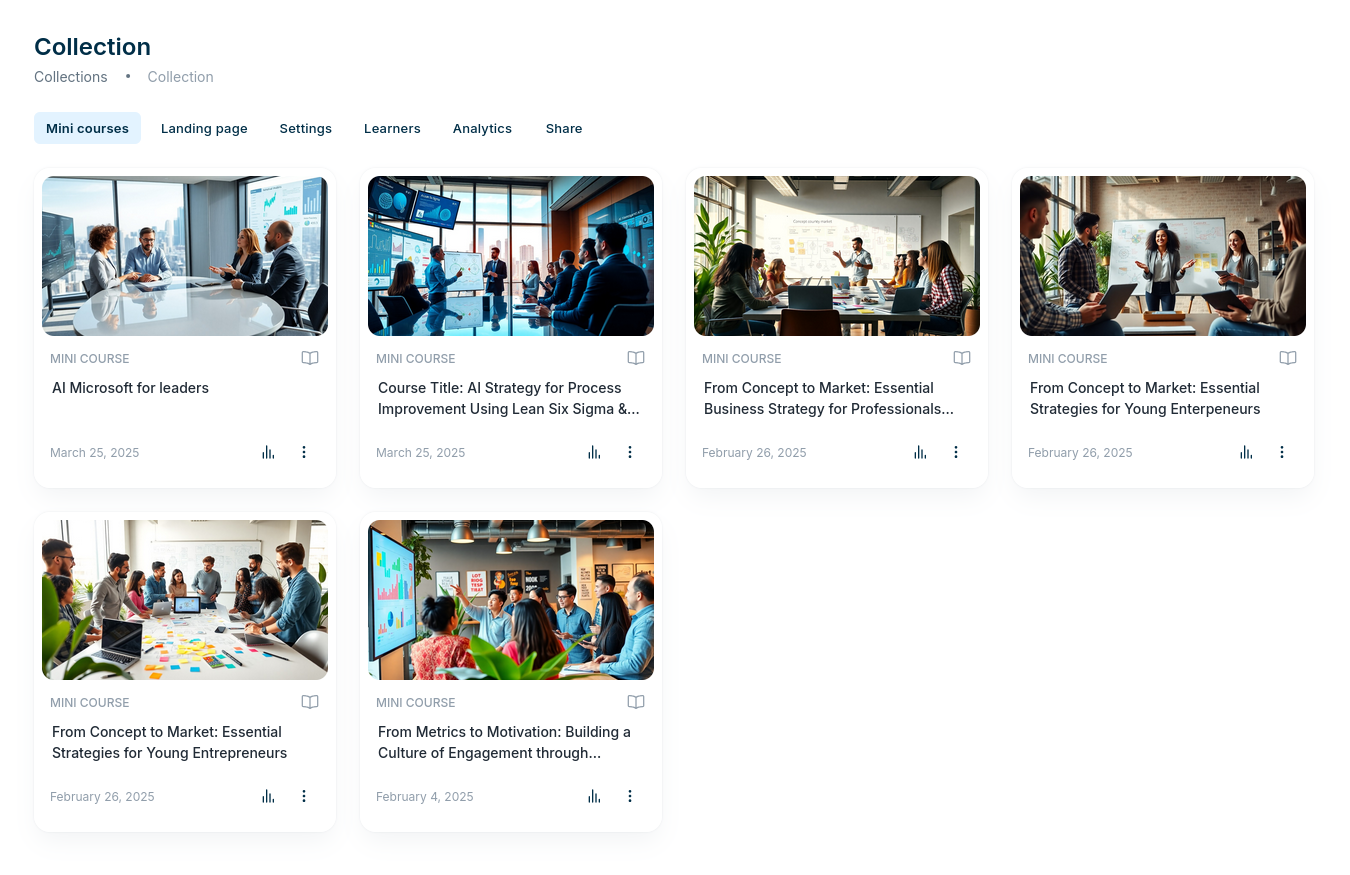1350x875 pixels.
Task: Open Essential Business Strategy for Professionals course title
Action: click(x=829, y=398)
